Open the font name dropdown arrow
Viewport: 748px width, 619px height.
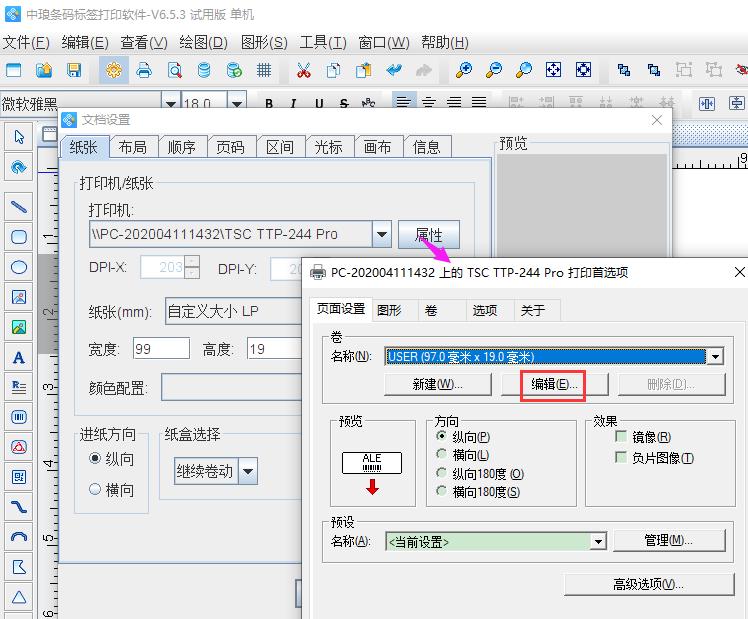click(171, 102)
